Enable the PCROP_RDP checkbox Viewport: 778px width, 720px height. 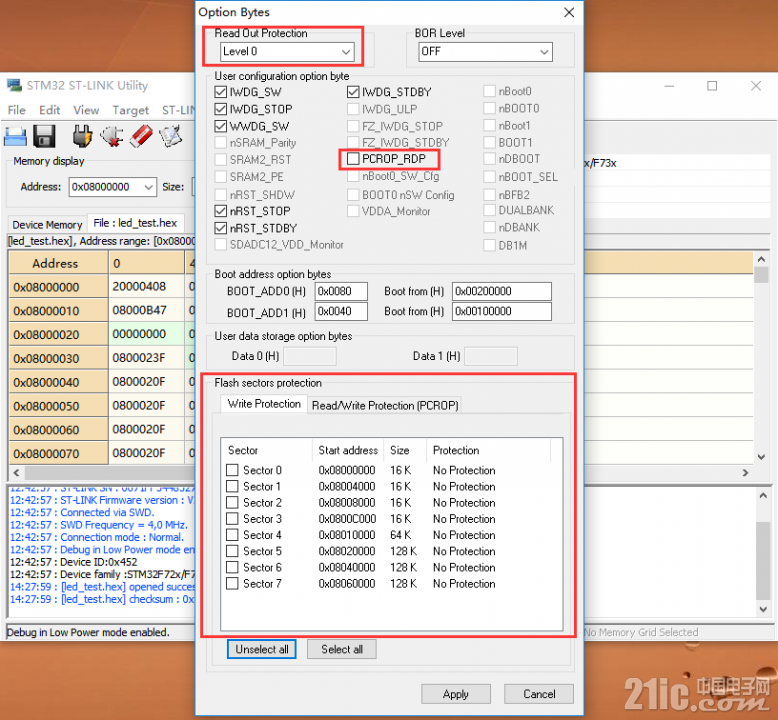(x=353, y=159)
